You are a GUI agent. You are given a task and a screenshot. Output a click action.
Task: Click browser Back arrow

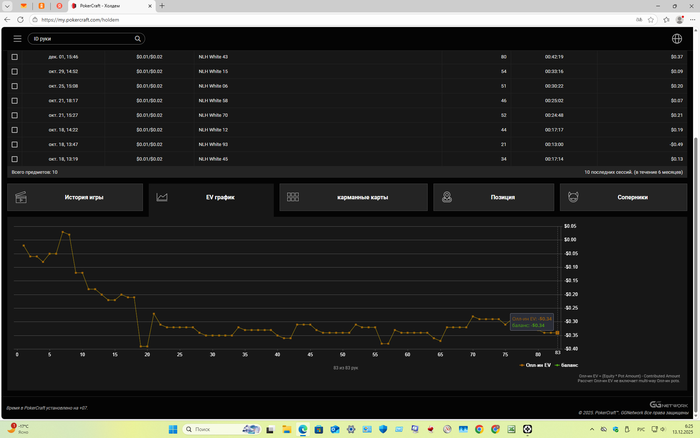click(x=7, y=20)
